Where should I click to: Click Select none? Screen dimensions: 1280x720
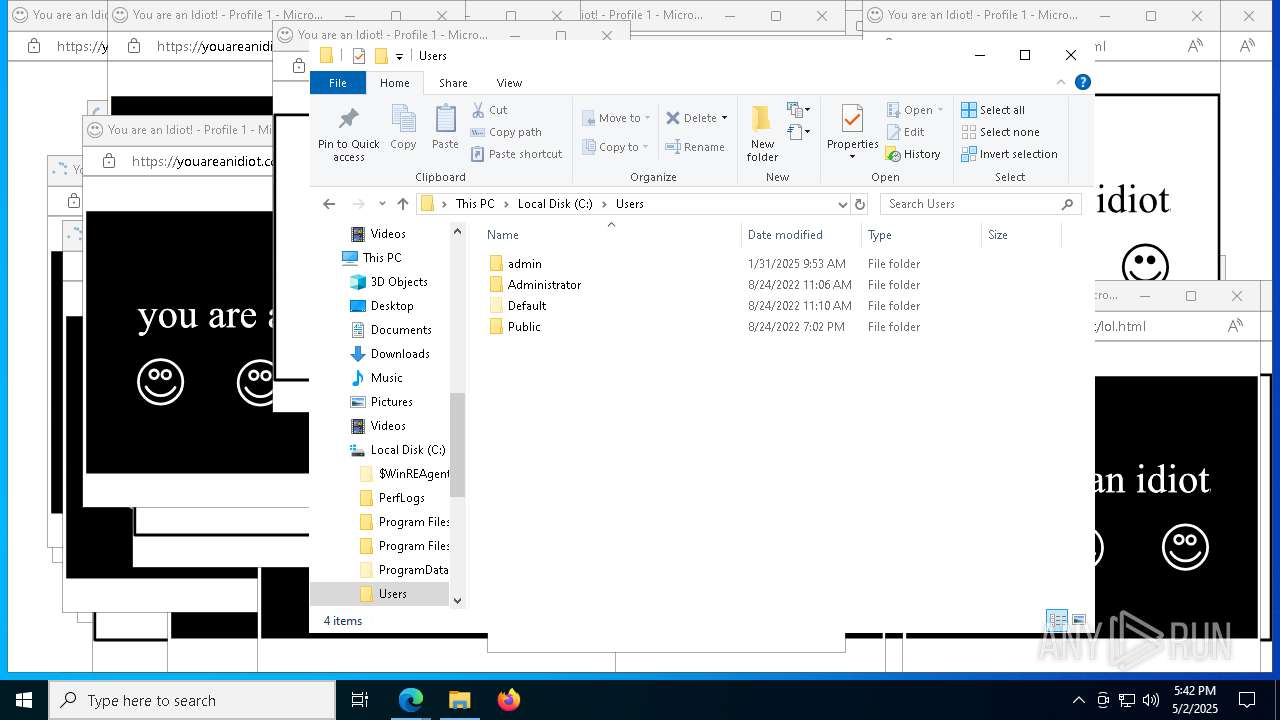tap(1000, 132)
